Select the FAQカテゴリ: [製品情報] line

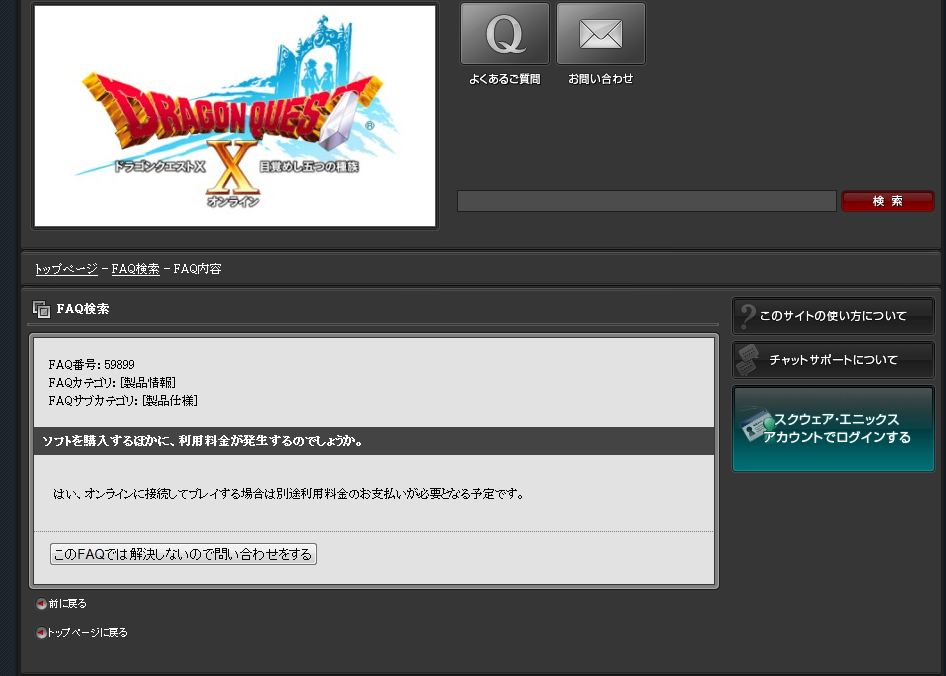112,383
